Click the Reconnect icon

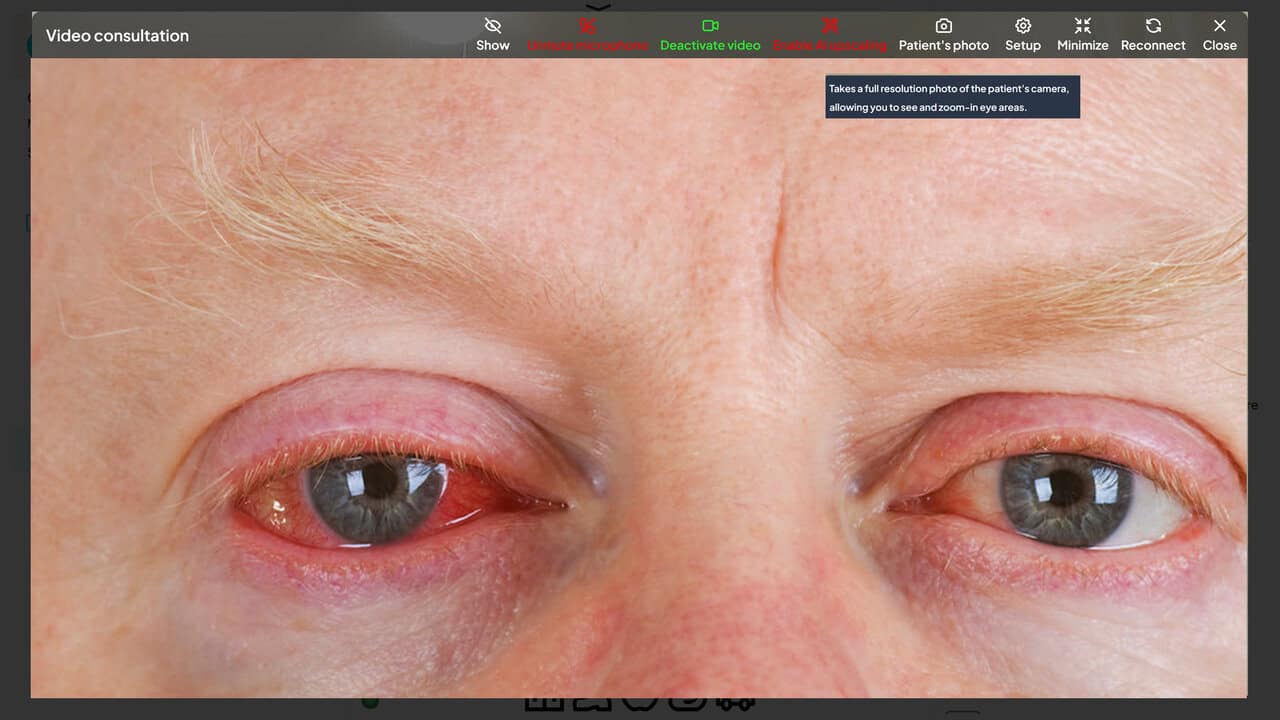(1152, 26)
